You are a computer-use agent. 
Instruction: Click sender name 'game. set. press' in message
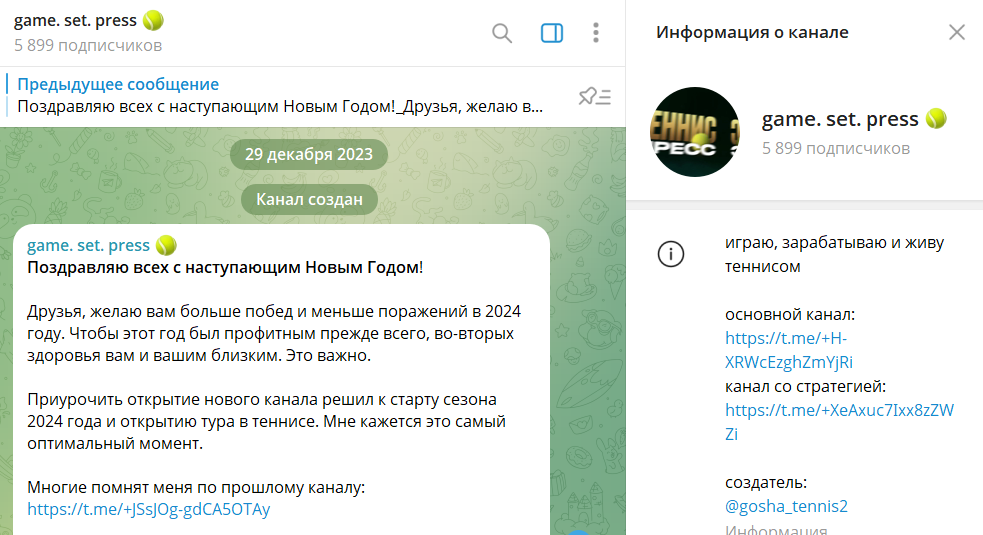pos(88,245)
